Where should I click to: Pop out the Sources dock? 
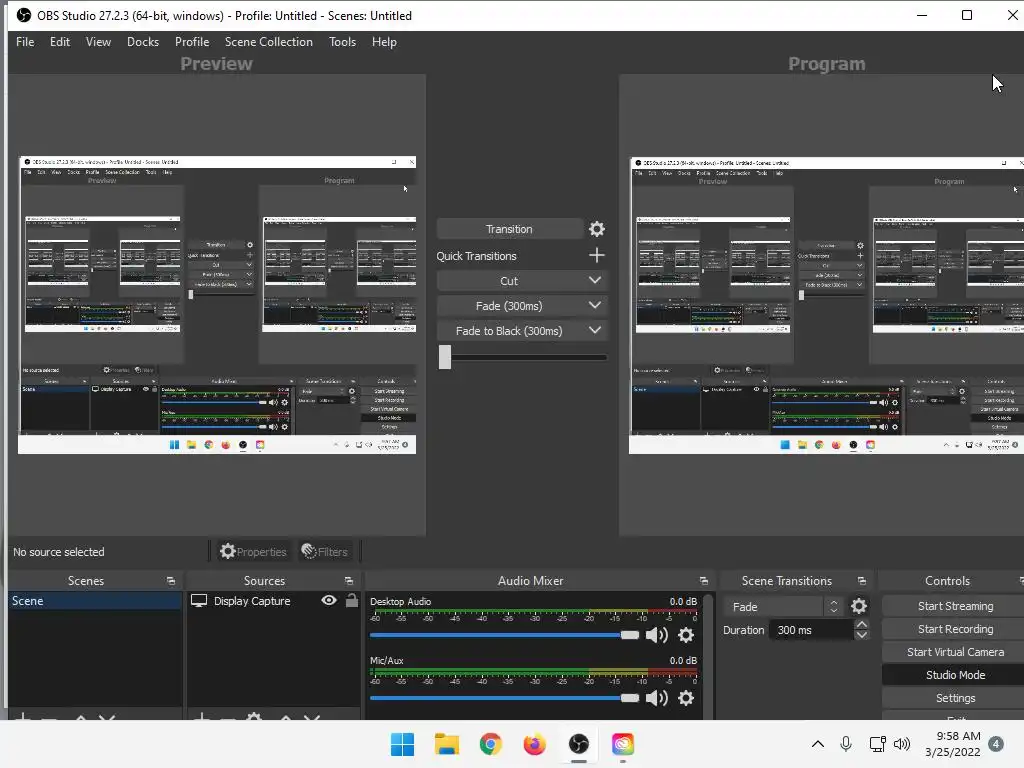[x=349, y=581]
